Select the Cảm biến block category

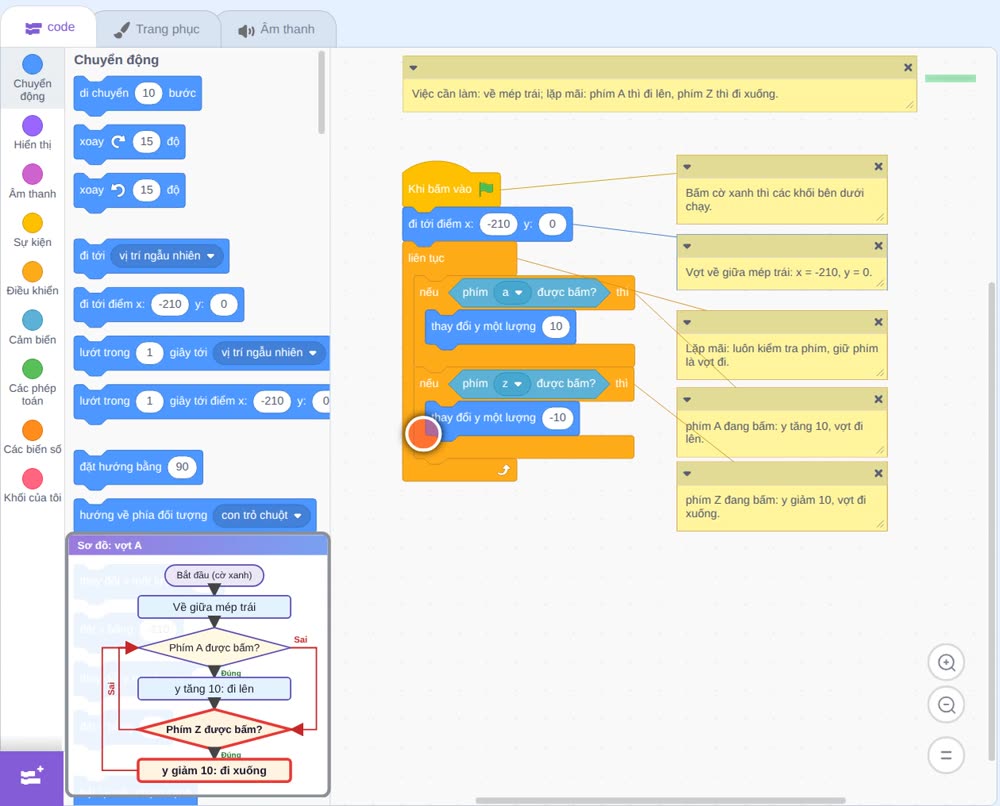[x=33, y=327]
